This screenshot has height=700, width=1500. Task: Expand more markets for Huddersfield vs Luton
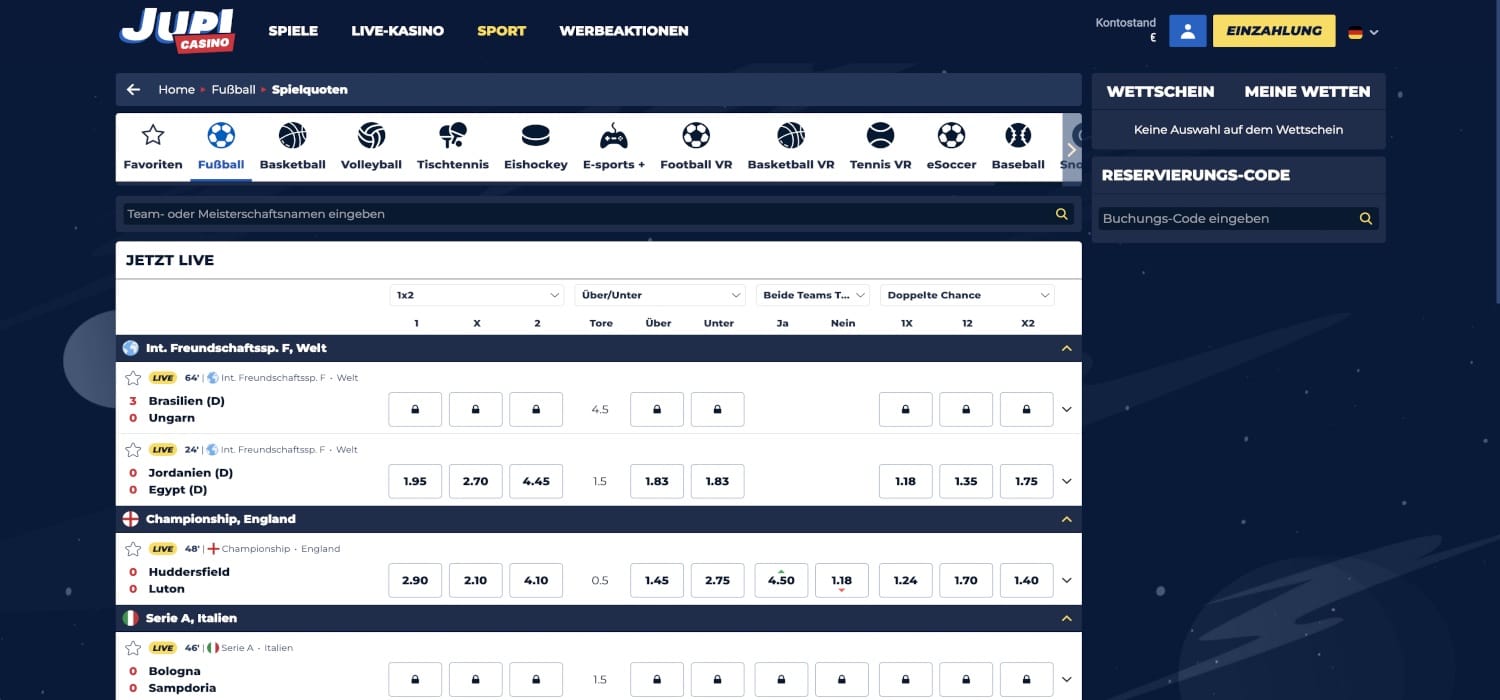pos(1067,580)
